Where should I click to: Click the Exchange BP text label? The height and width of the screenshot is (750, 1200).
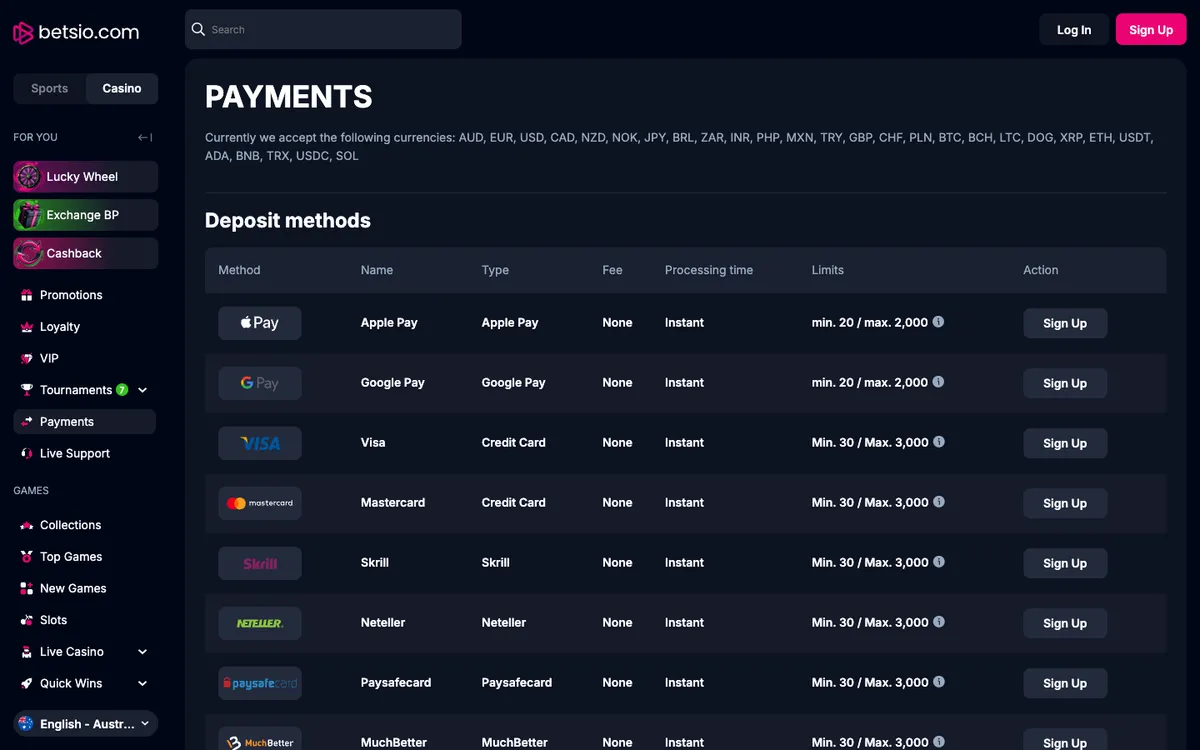[x=83, y=215]
